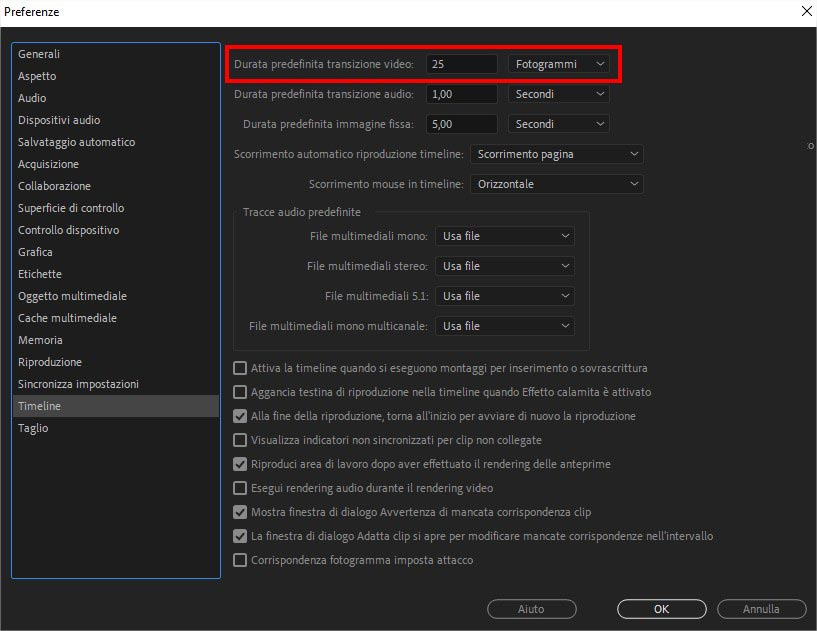Open 'File multimediali mono' Usa file dropdown
This screenshot has width=817, height=631.
[x=505, y=236]
